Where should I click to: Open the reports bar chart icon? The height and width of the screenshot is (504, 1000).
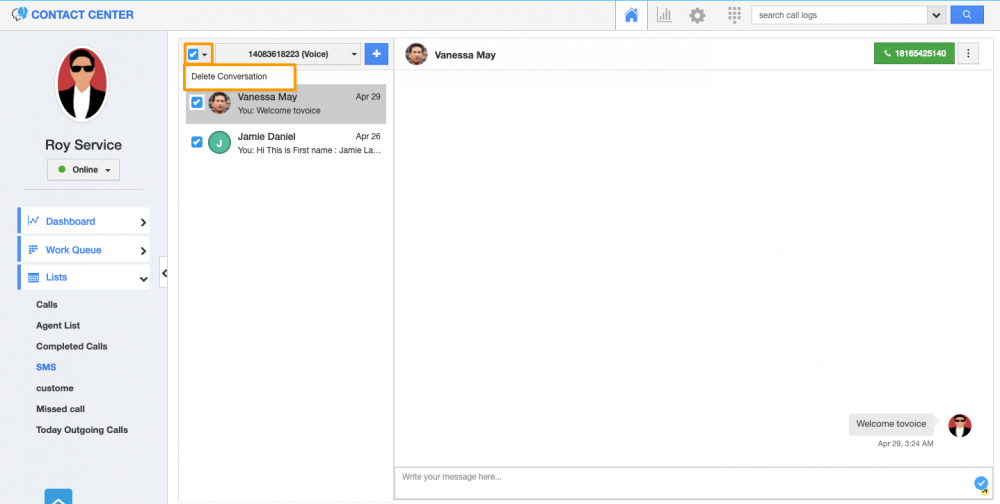(x=664, y=15)
